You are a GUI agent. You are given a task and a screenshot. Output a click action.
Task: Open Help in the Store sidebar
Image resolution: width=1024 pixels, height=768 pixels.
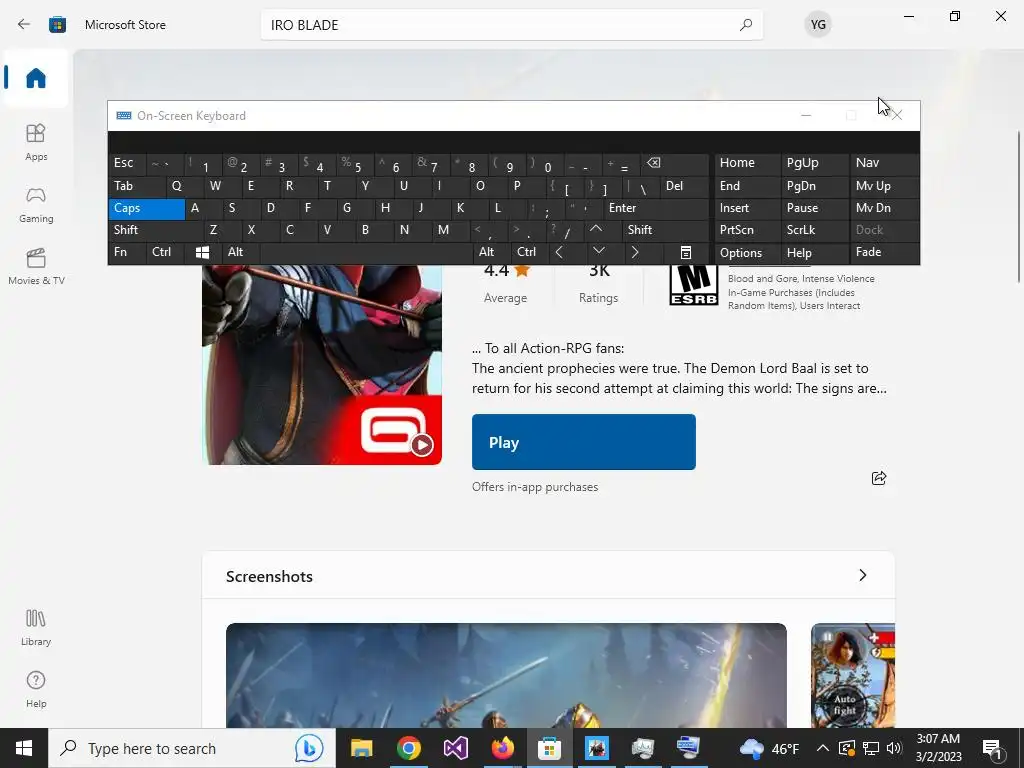36,689
